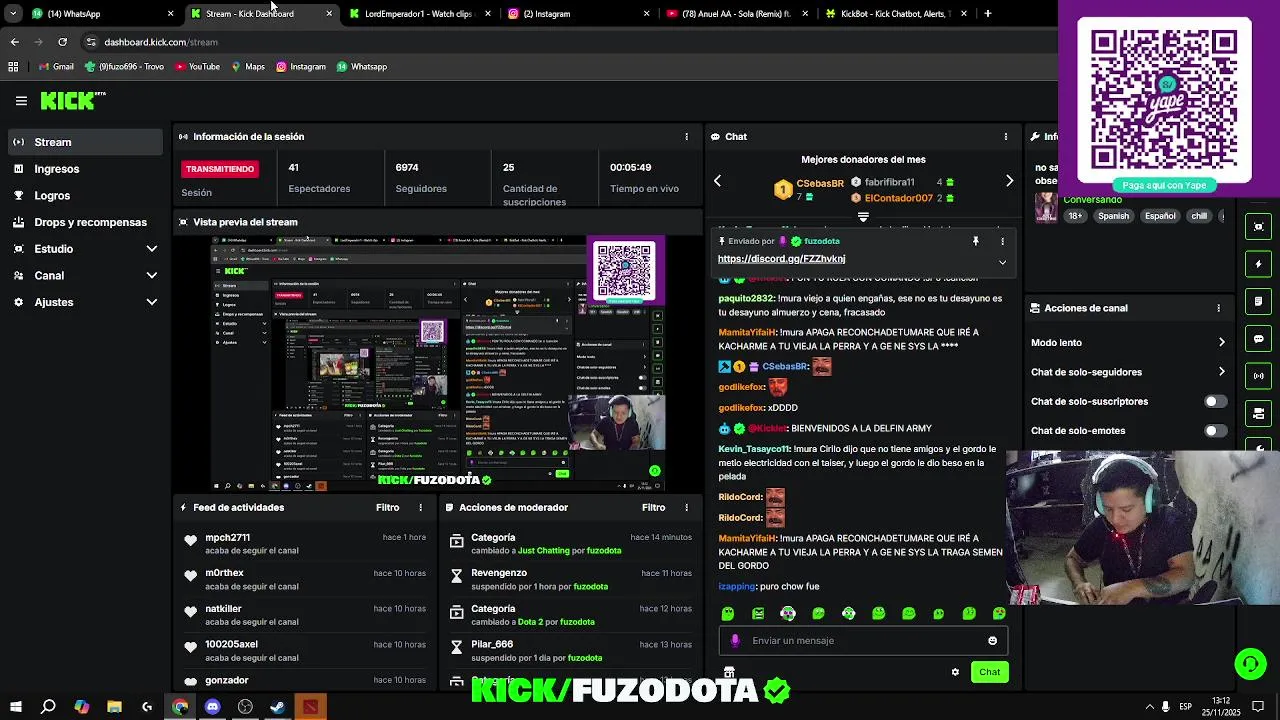
Task: Click chat bubble icon in right toolbar
Action: (1259, 339)
